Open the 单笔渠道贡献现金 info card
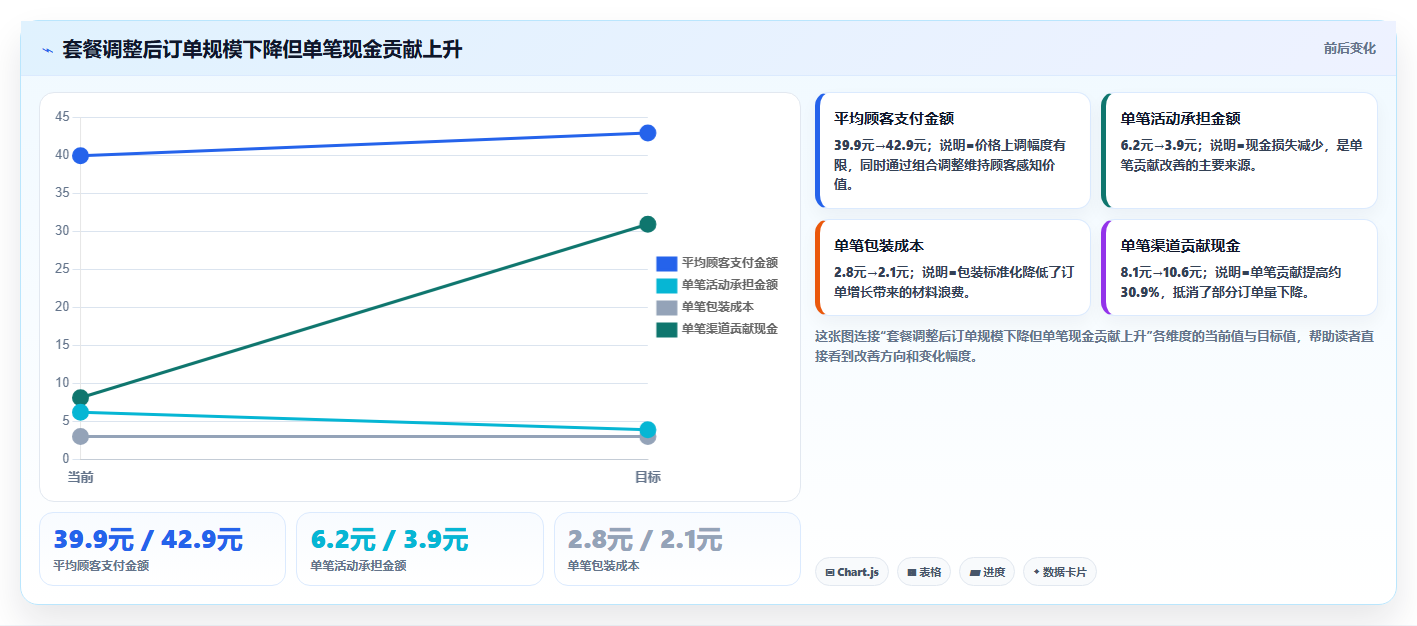The image size is (1417, 626). pos(1239,267)
